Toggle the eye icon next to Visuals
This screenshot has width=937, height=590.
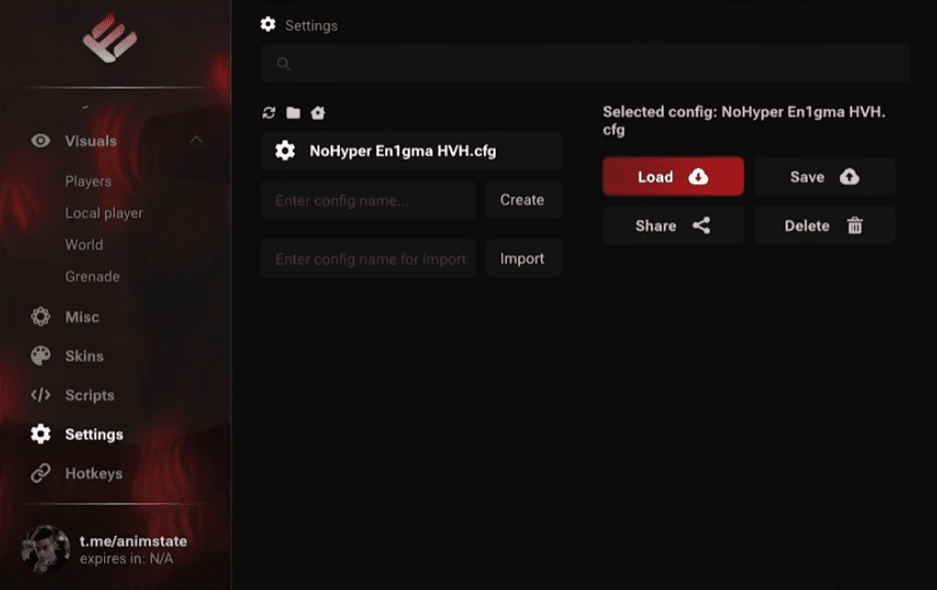38,141
